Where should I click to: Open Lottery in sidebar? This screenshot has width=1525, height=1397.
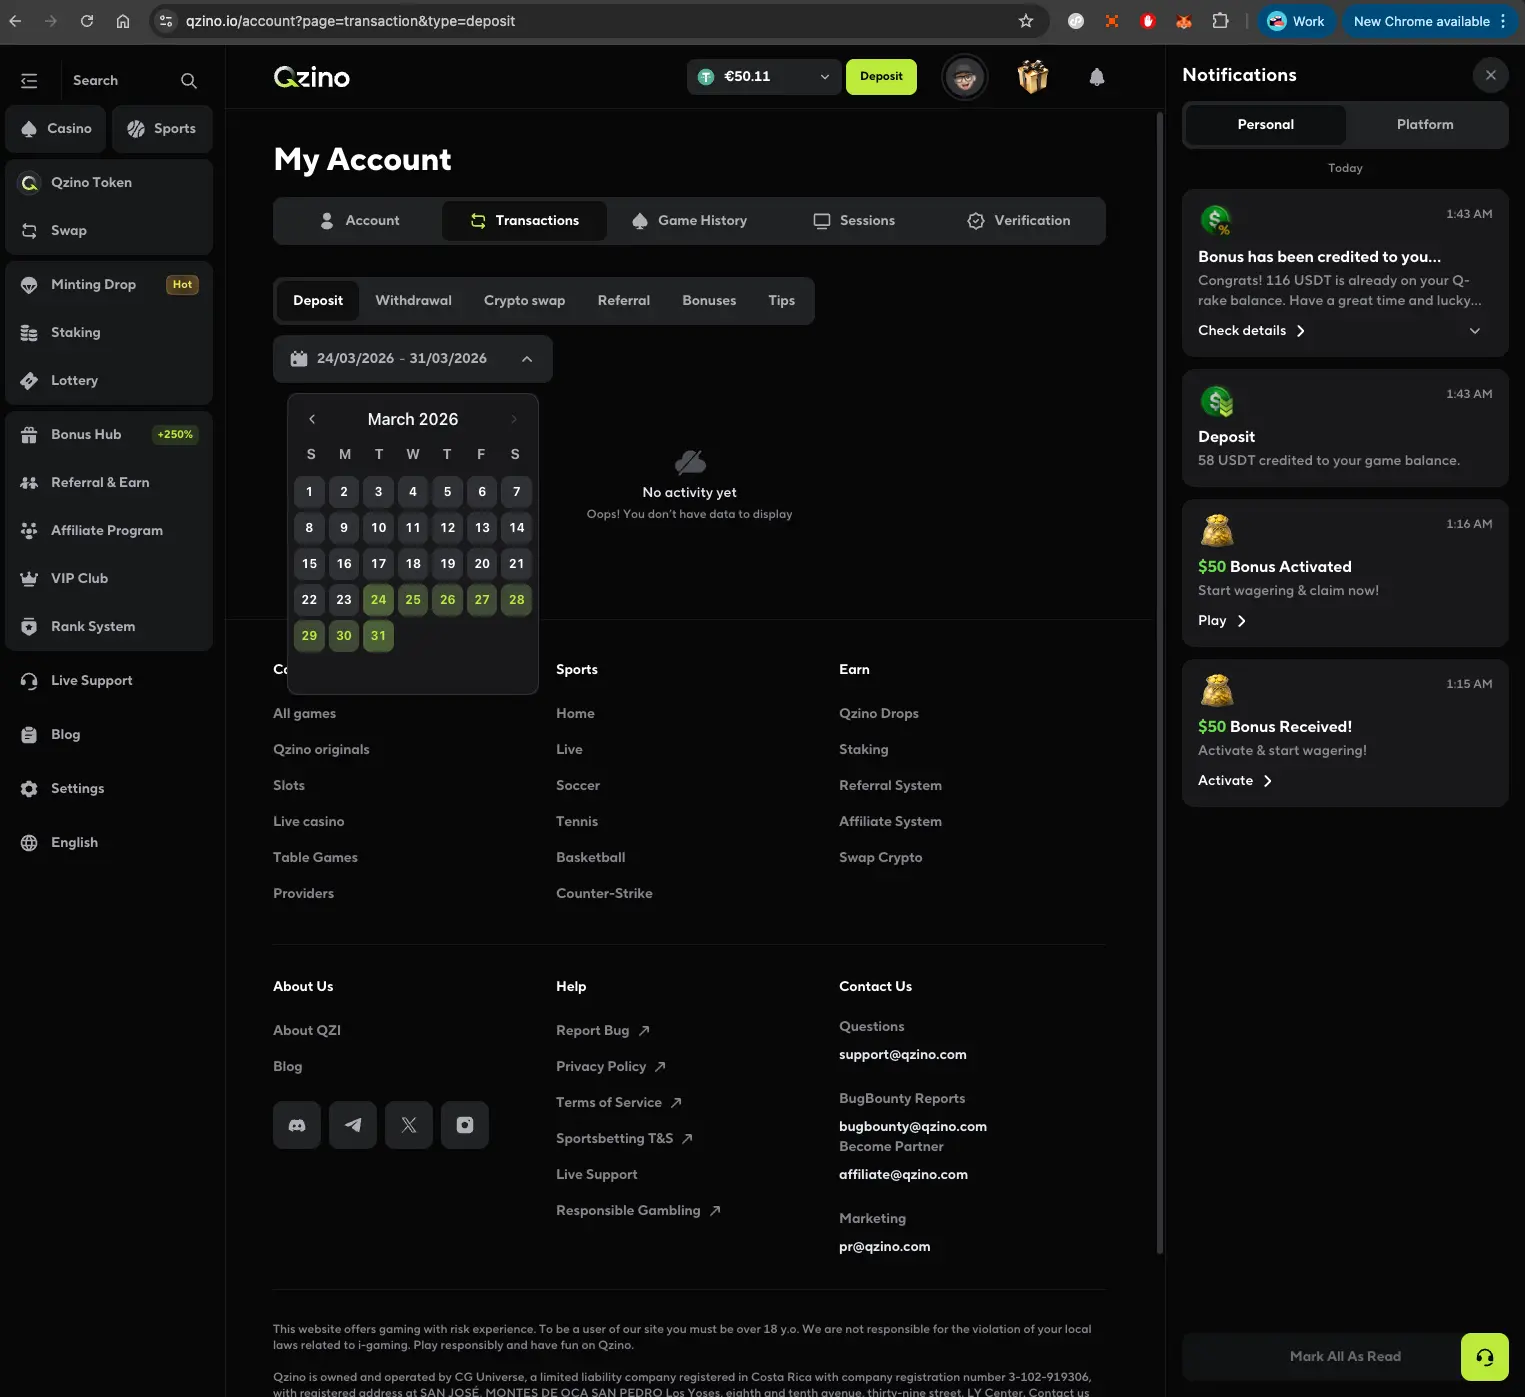109,381
